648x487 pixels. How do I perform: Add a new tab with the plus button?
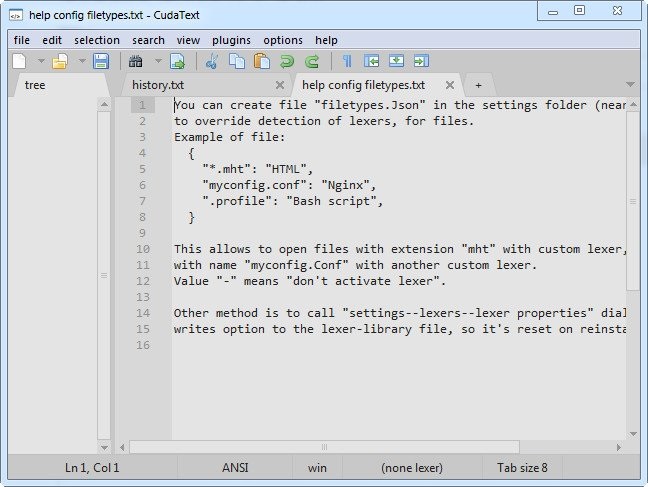(478, 85)
